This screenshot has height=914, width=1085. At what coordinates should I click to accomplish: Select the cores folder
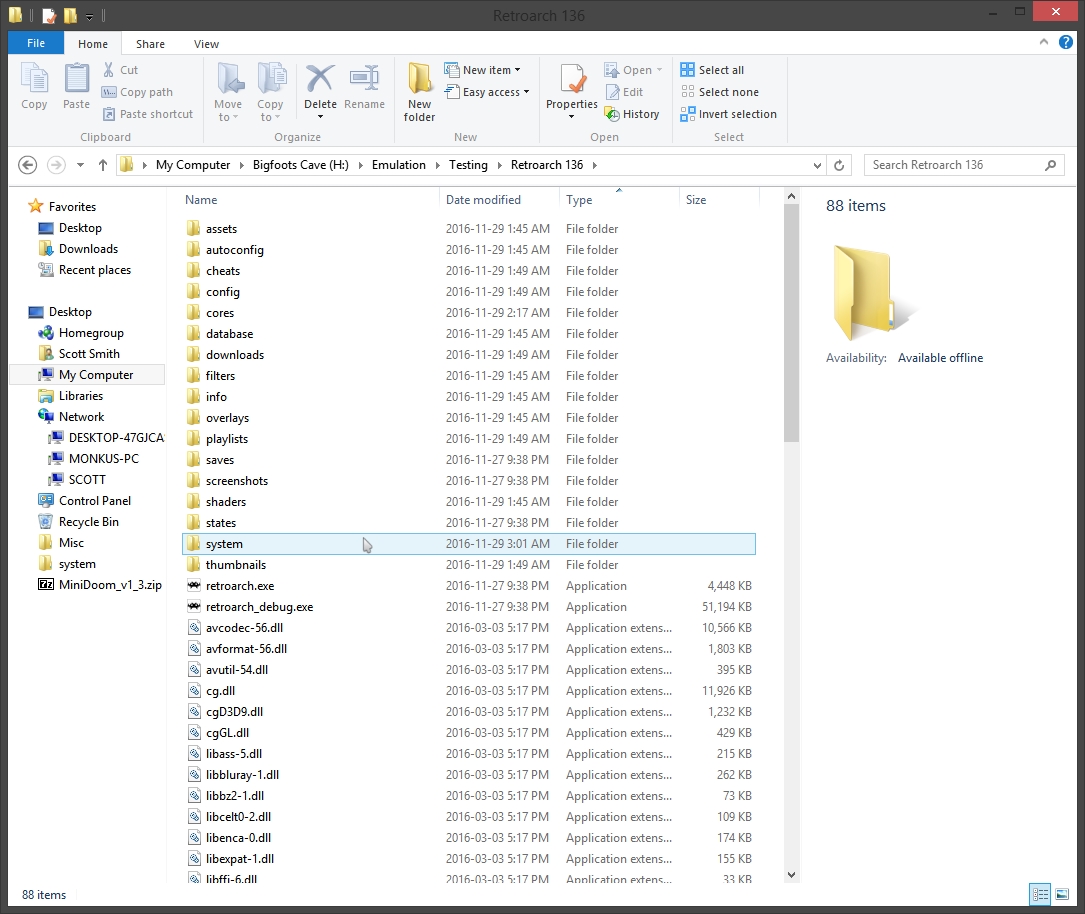[x=220, y=313]
